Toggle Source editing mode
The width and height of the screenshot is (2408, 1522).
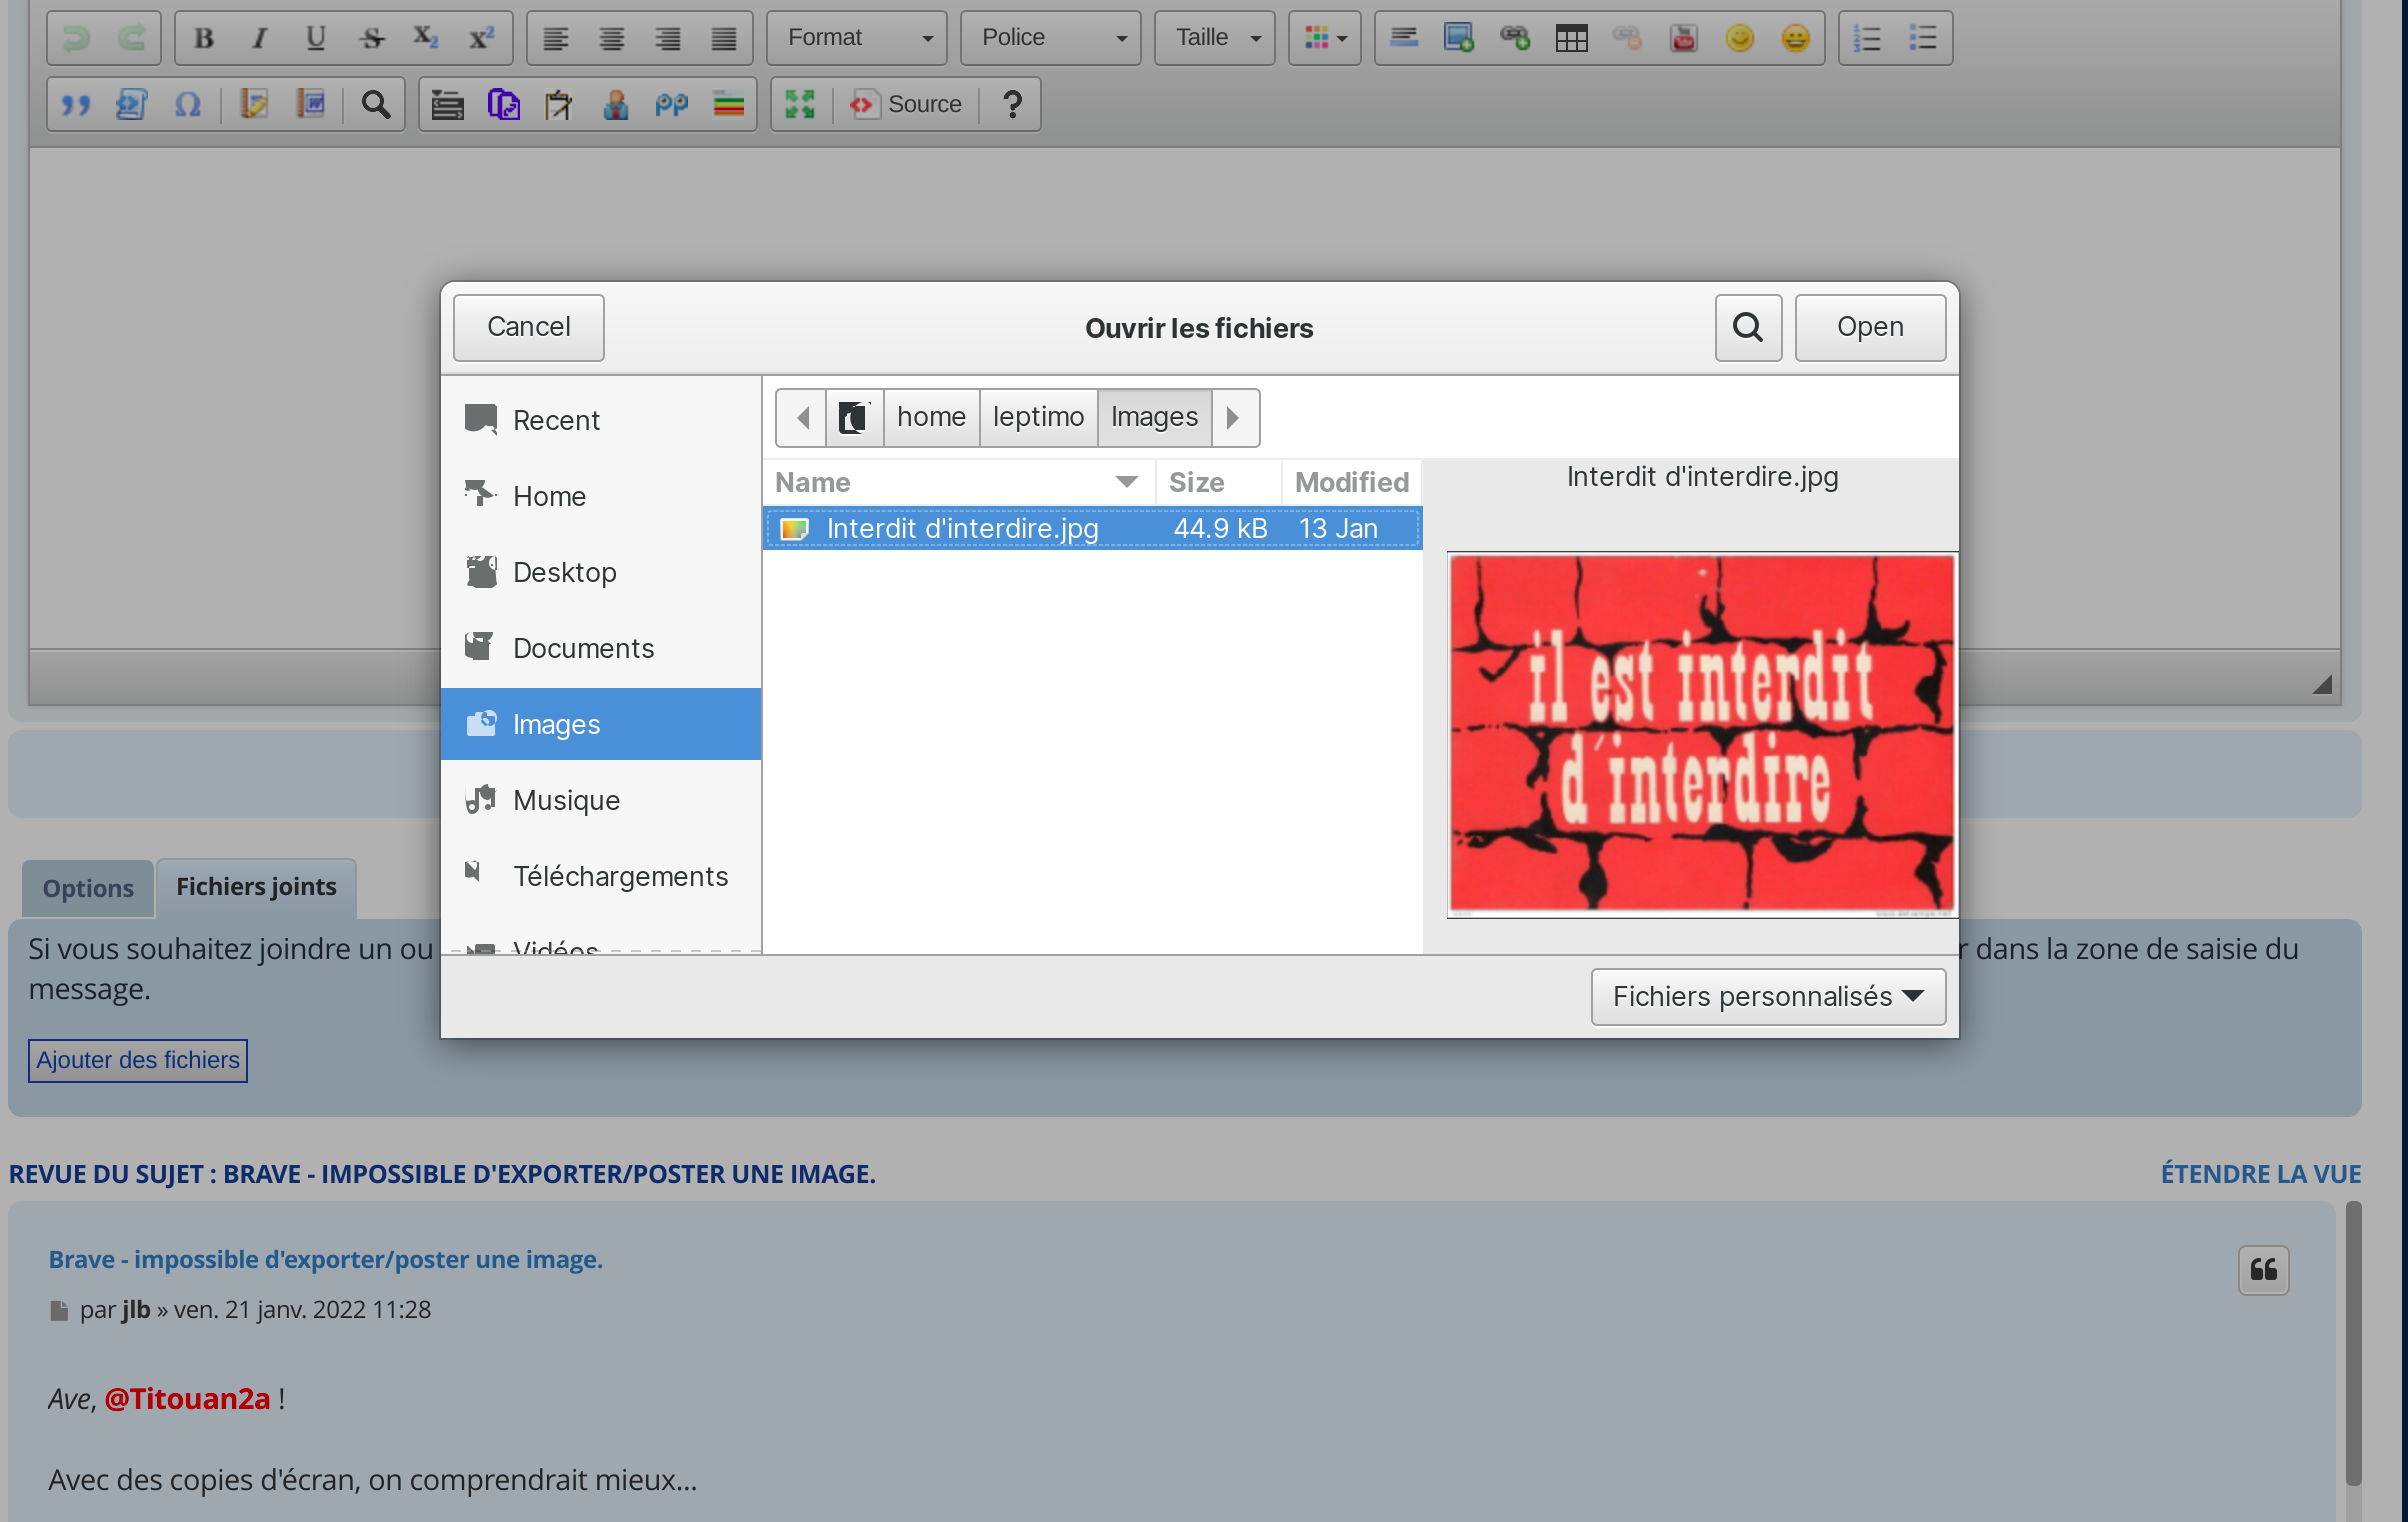point(906,104)
